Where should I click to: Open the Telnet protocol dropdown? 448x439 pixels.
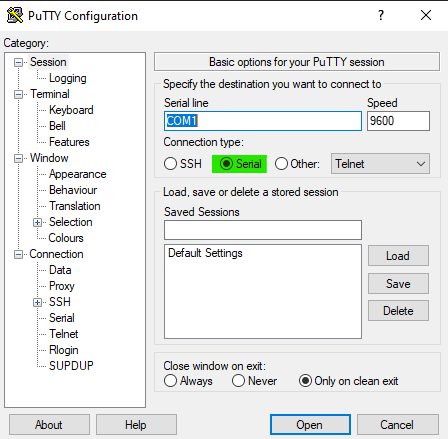(x=380, y=164)
